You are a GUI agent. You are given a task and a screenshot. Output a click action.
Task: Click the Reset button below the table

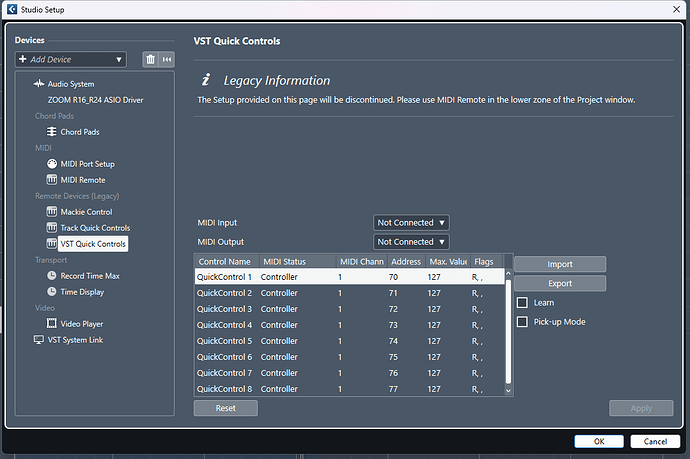coord(226,408)
